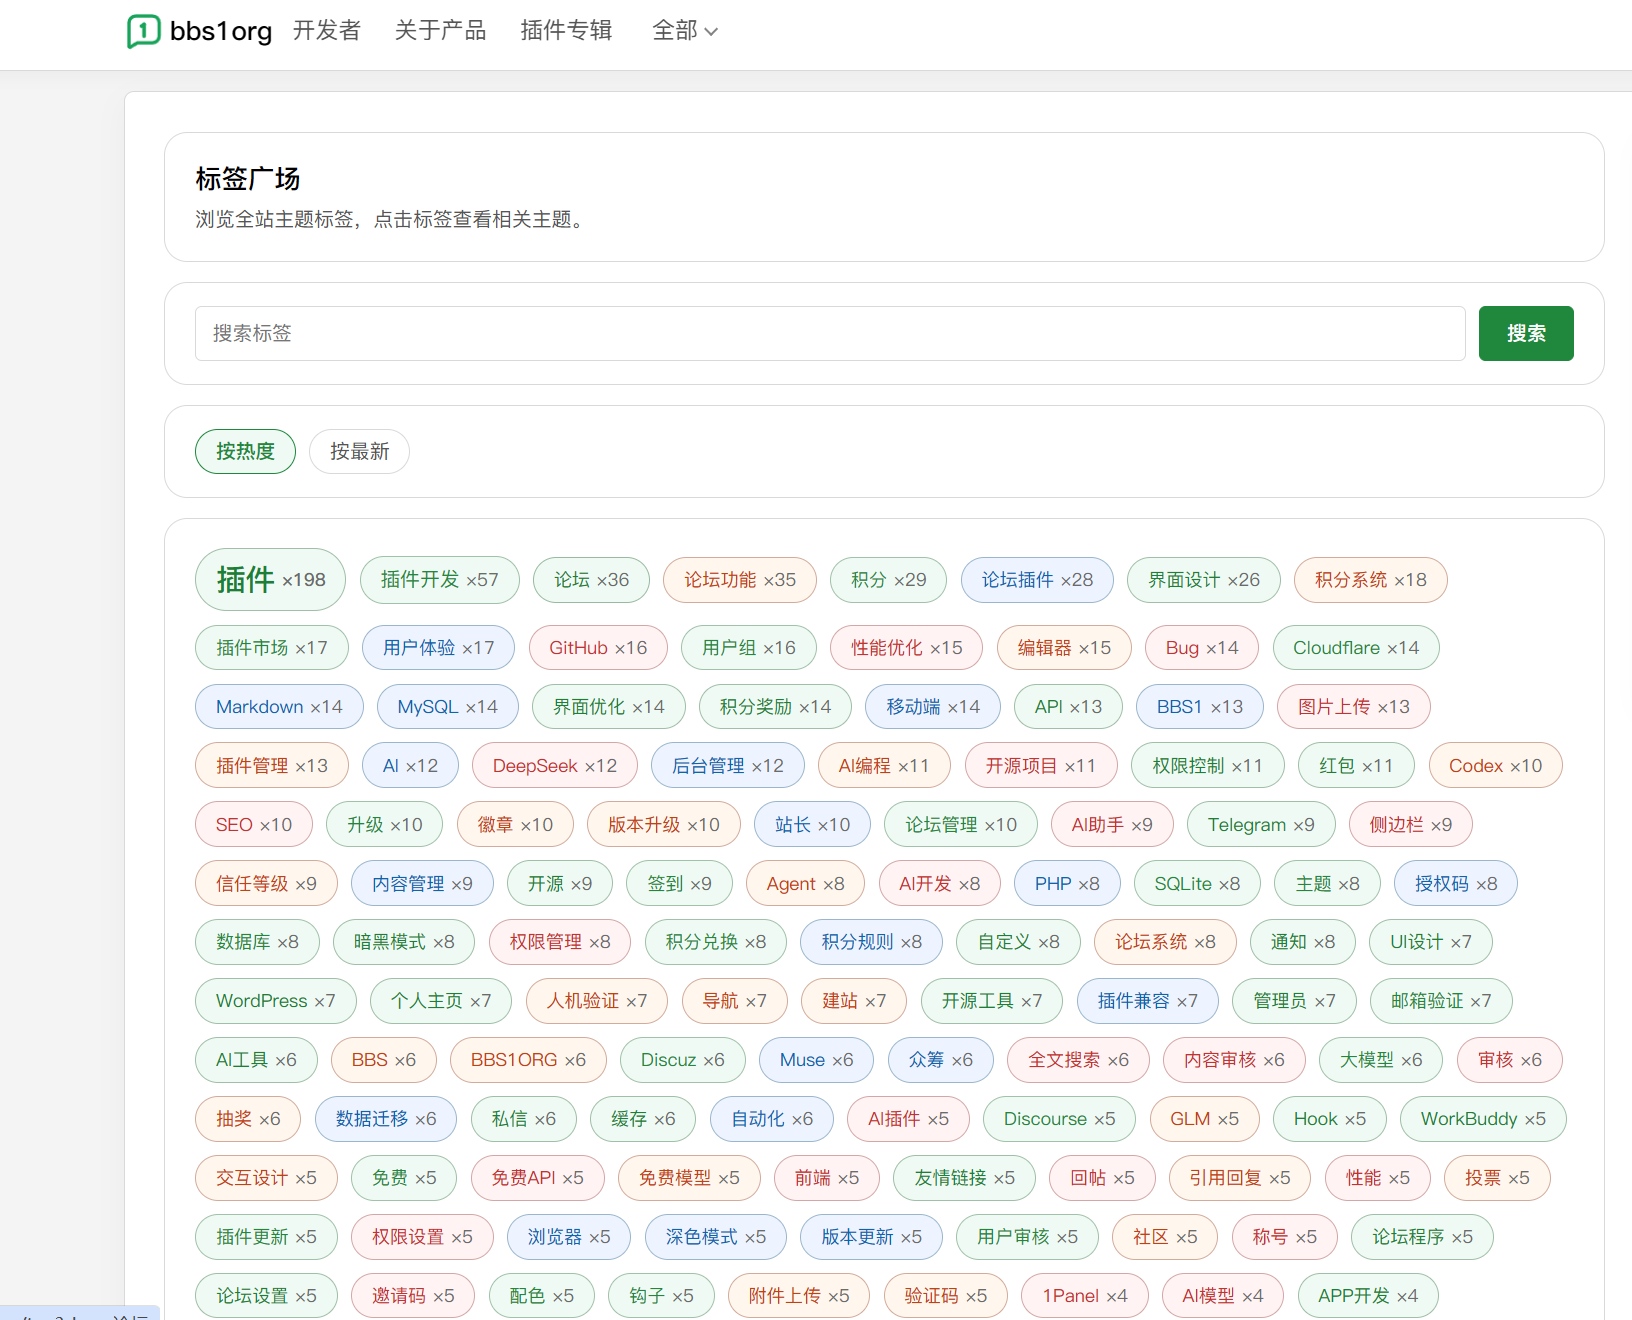Open the API ×13 tag
The height and width of the screenshot is (1320, 1632).
pyautogui.click(x=1068, y=707)
